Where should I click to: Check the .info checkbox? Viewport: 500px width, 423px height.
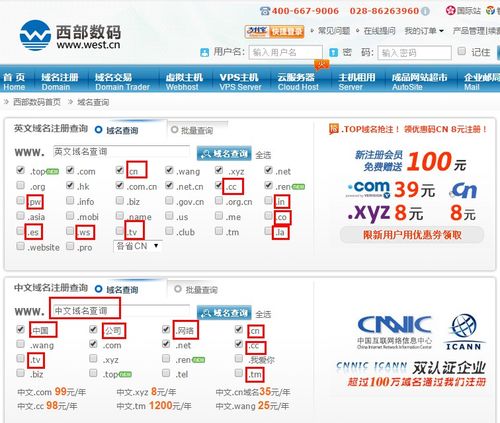(x=70, y=200)
